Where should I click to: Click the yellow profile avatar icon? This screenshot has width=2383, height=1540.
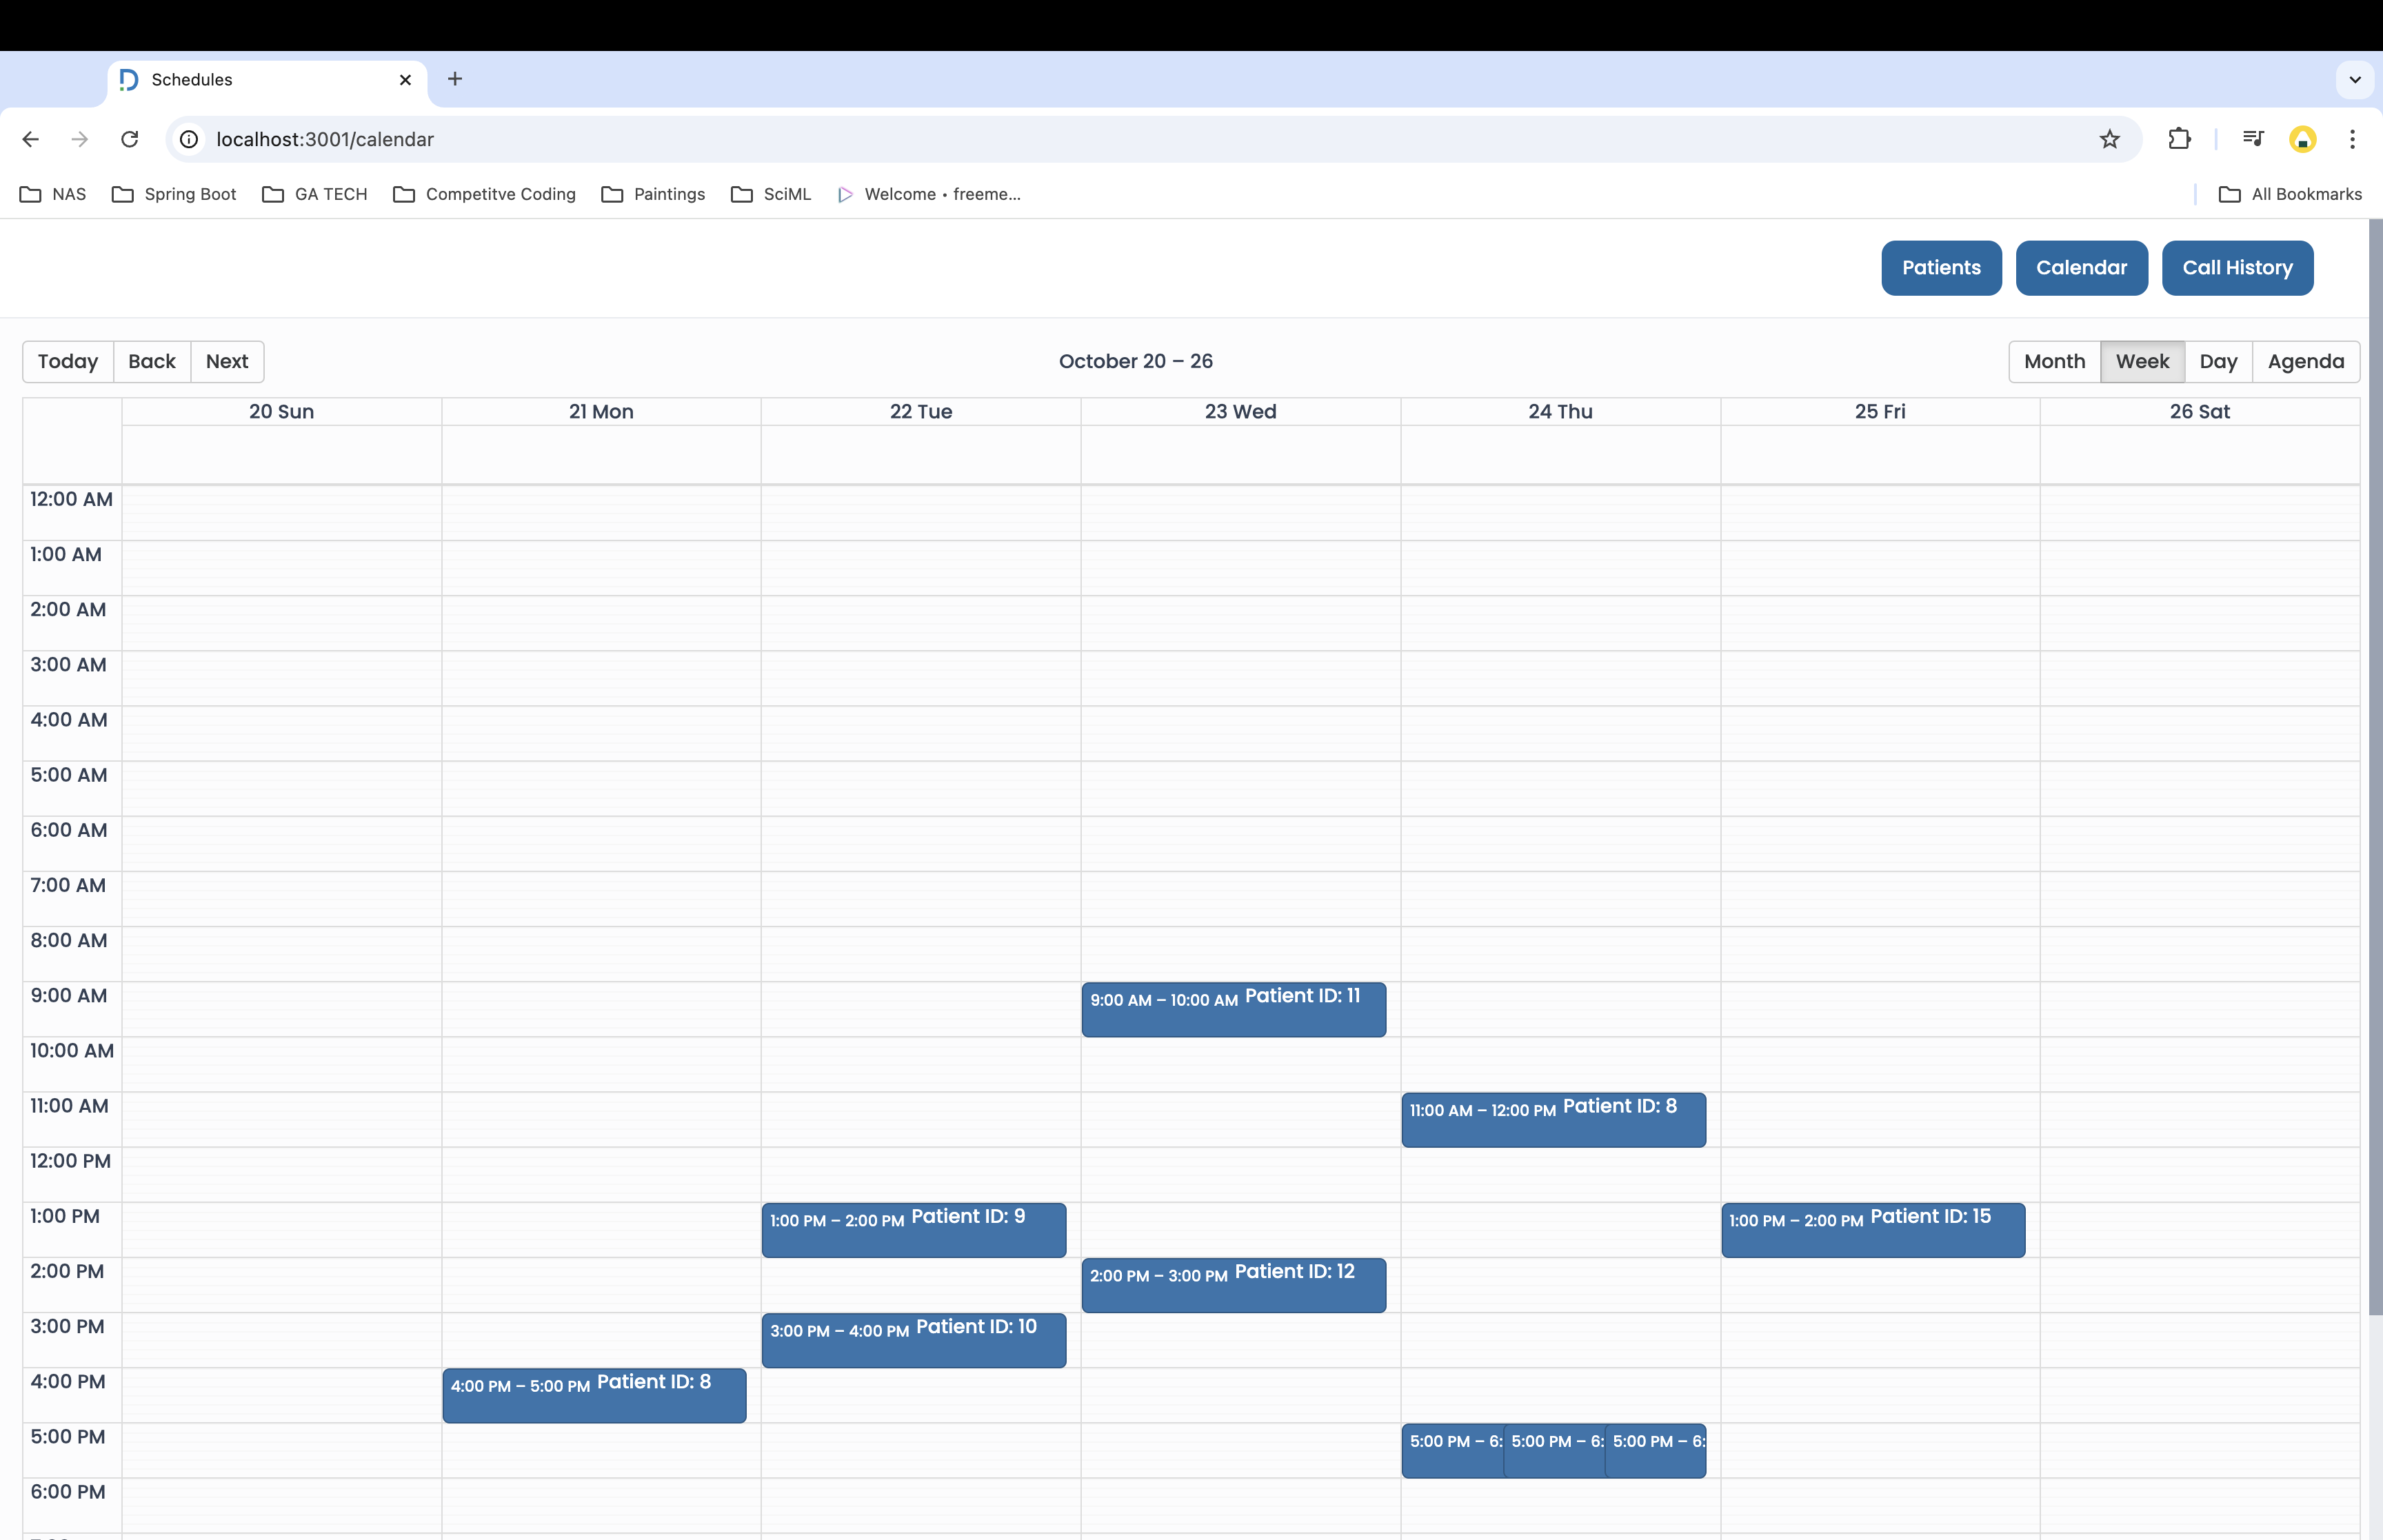[x=2302, y=139]
